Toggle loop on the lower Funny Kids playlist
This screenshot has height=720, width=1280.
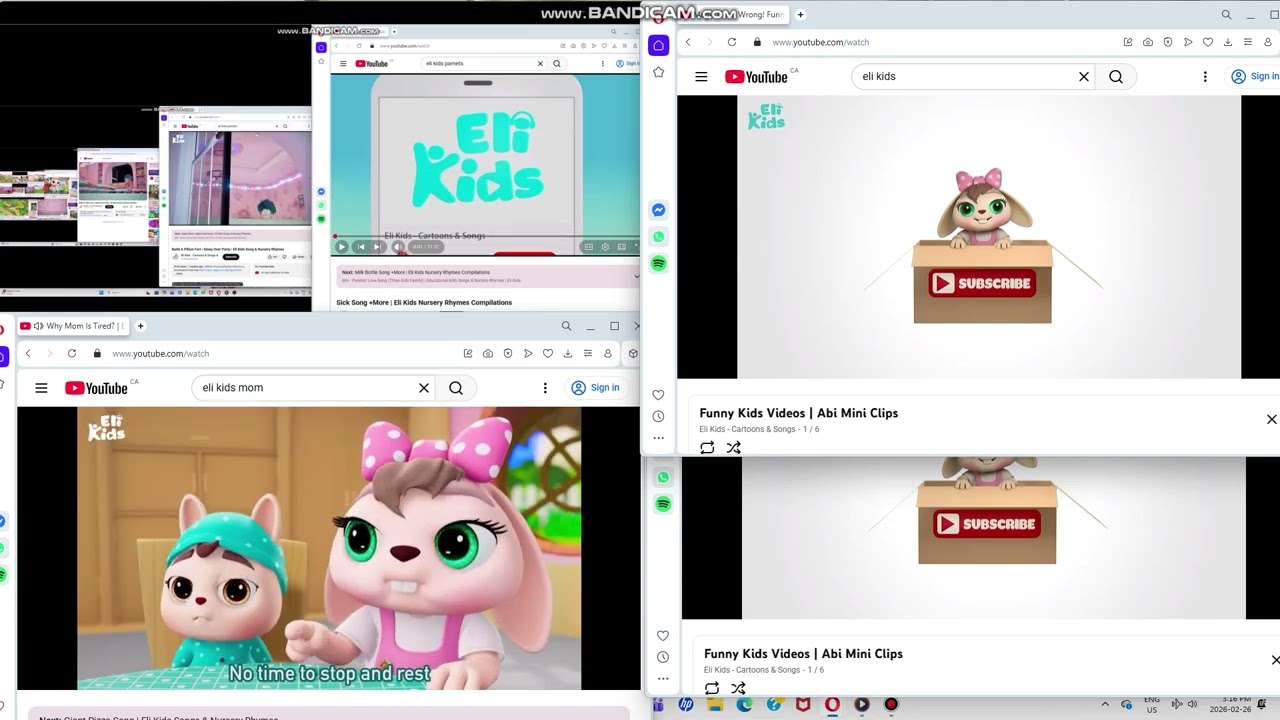[x=712, y=688]
